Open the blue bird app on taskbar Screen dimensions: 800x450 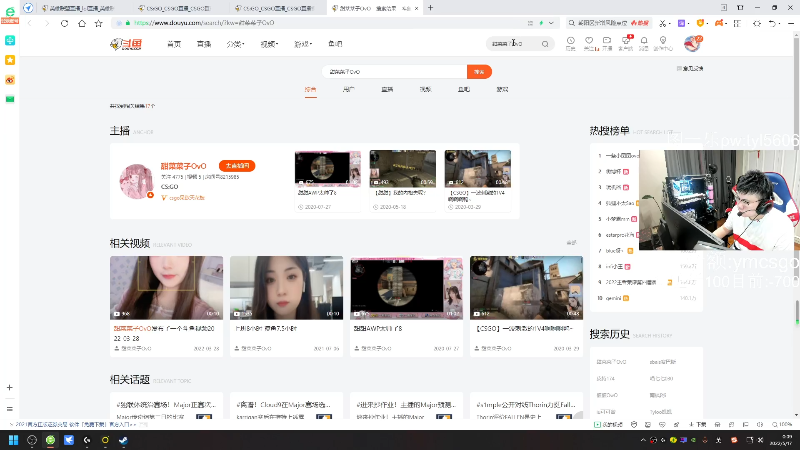(69, 440)
